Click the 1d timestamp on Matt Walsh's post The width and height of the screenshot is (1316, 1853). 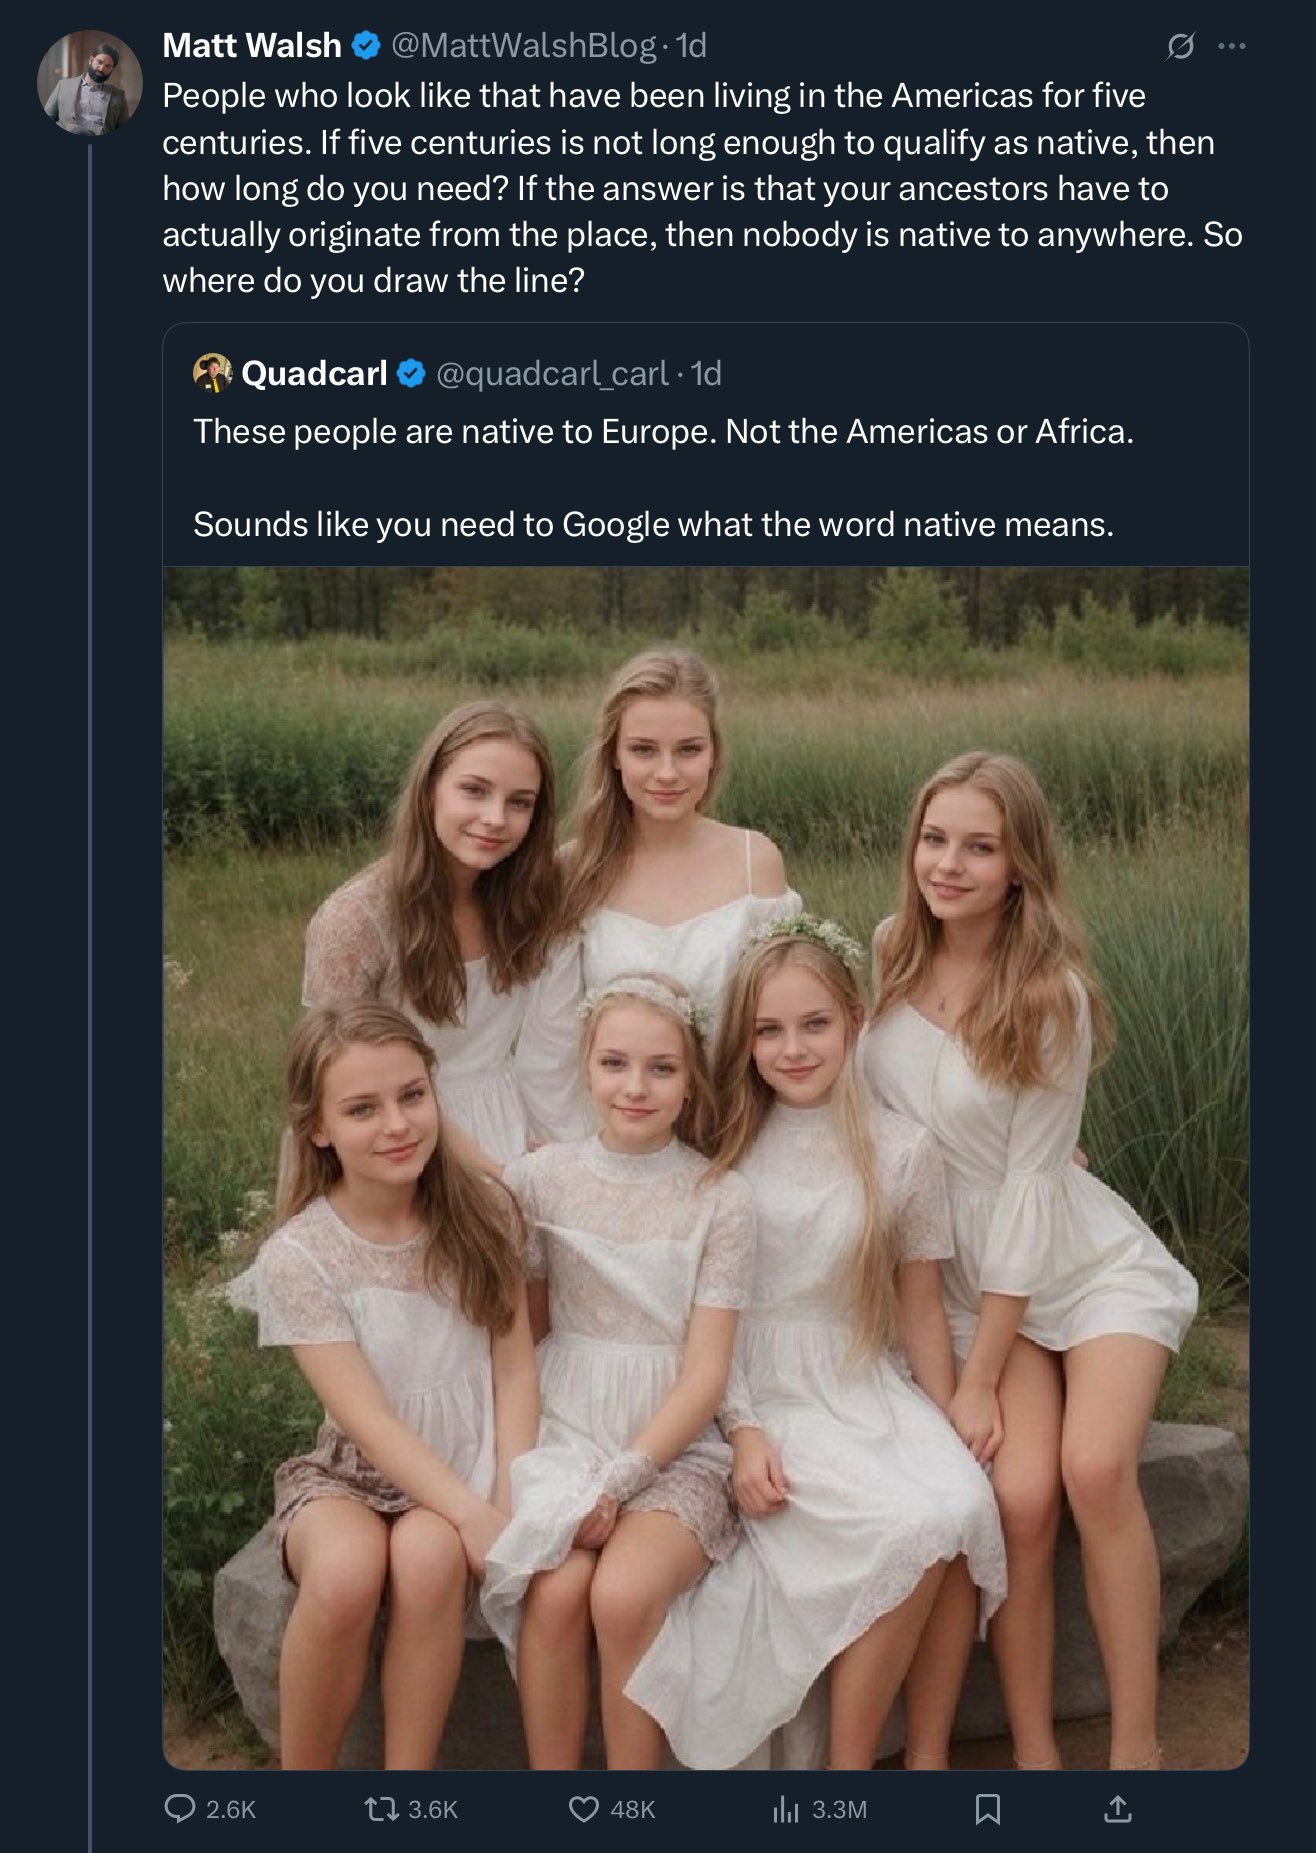tap(691, 45)
